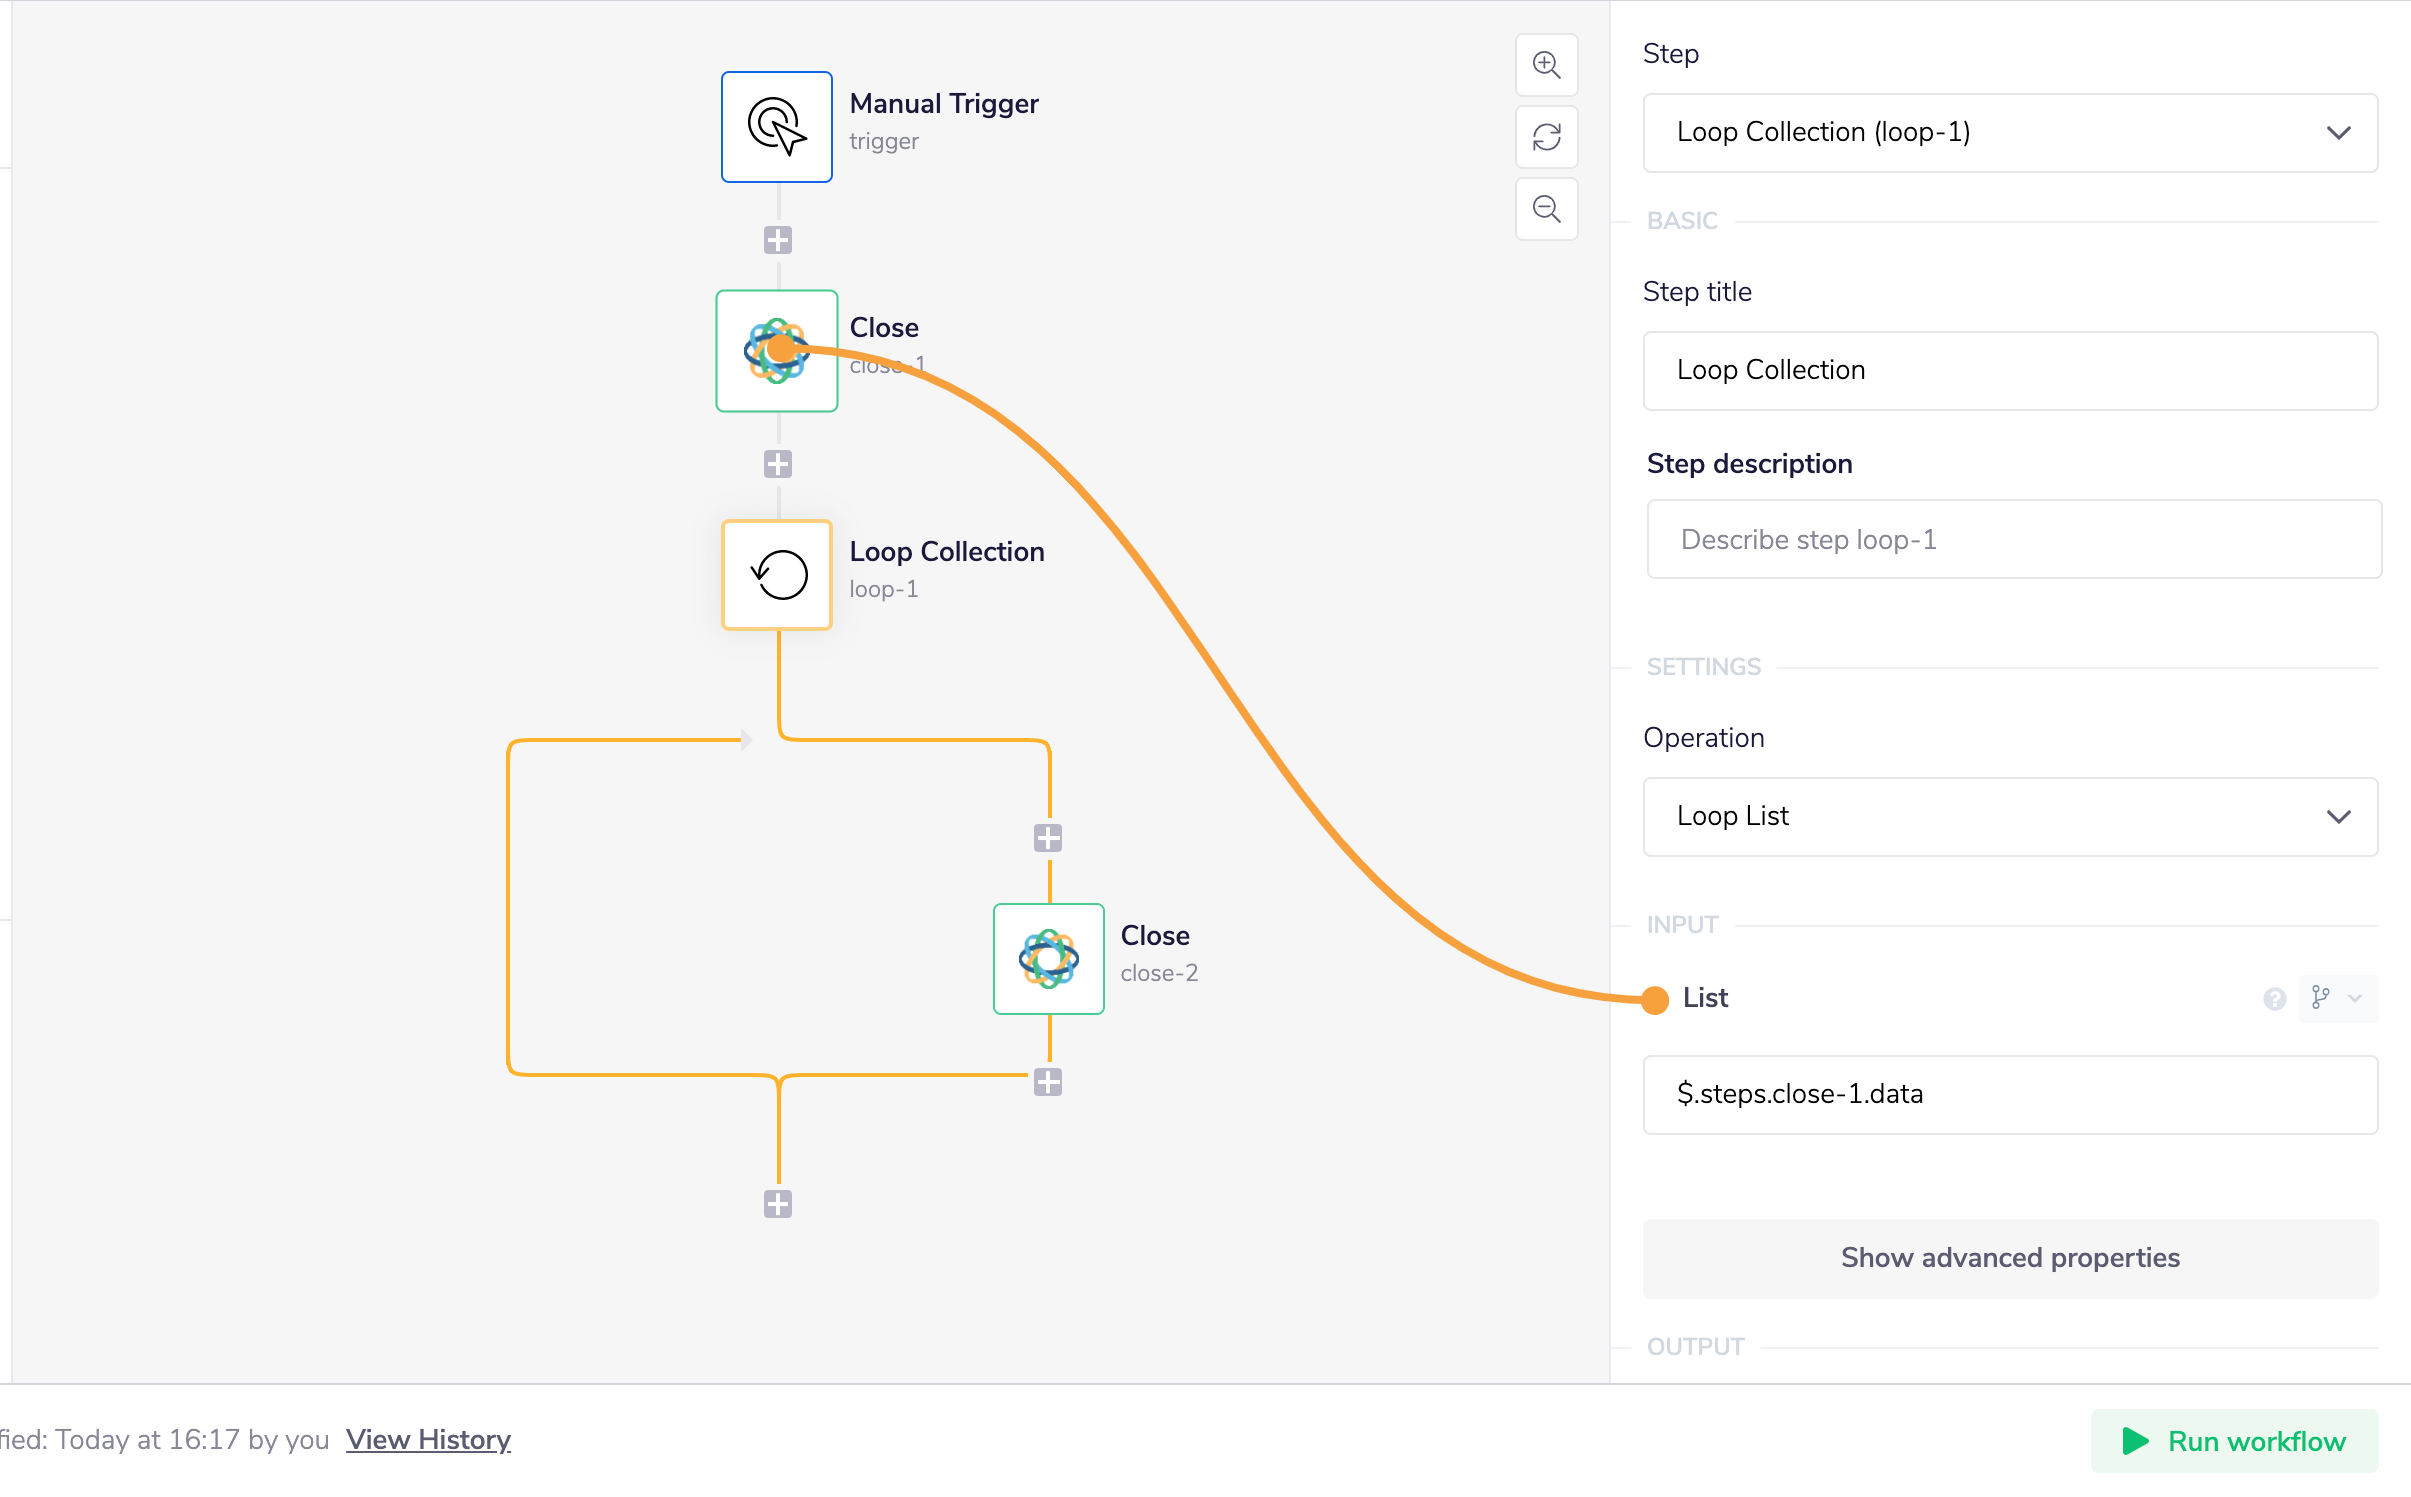The width and height of the screenshot is (2411, 1497).
Task: Select the Loop Collection loop-1 node
Action: point(777,575)
